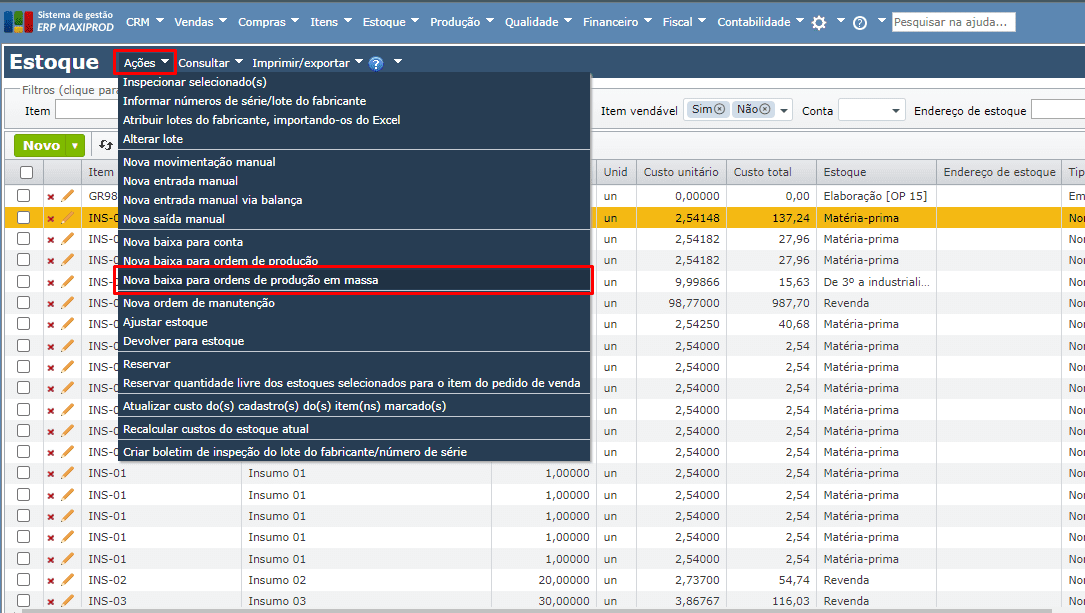Image resolution: width=1085 pixels, height=613 pixels.
Task: Click the edit pencil on the GR98 row
Action: [68, 196]
